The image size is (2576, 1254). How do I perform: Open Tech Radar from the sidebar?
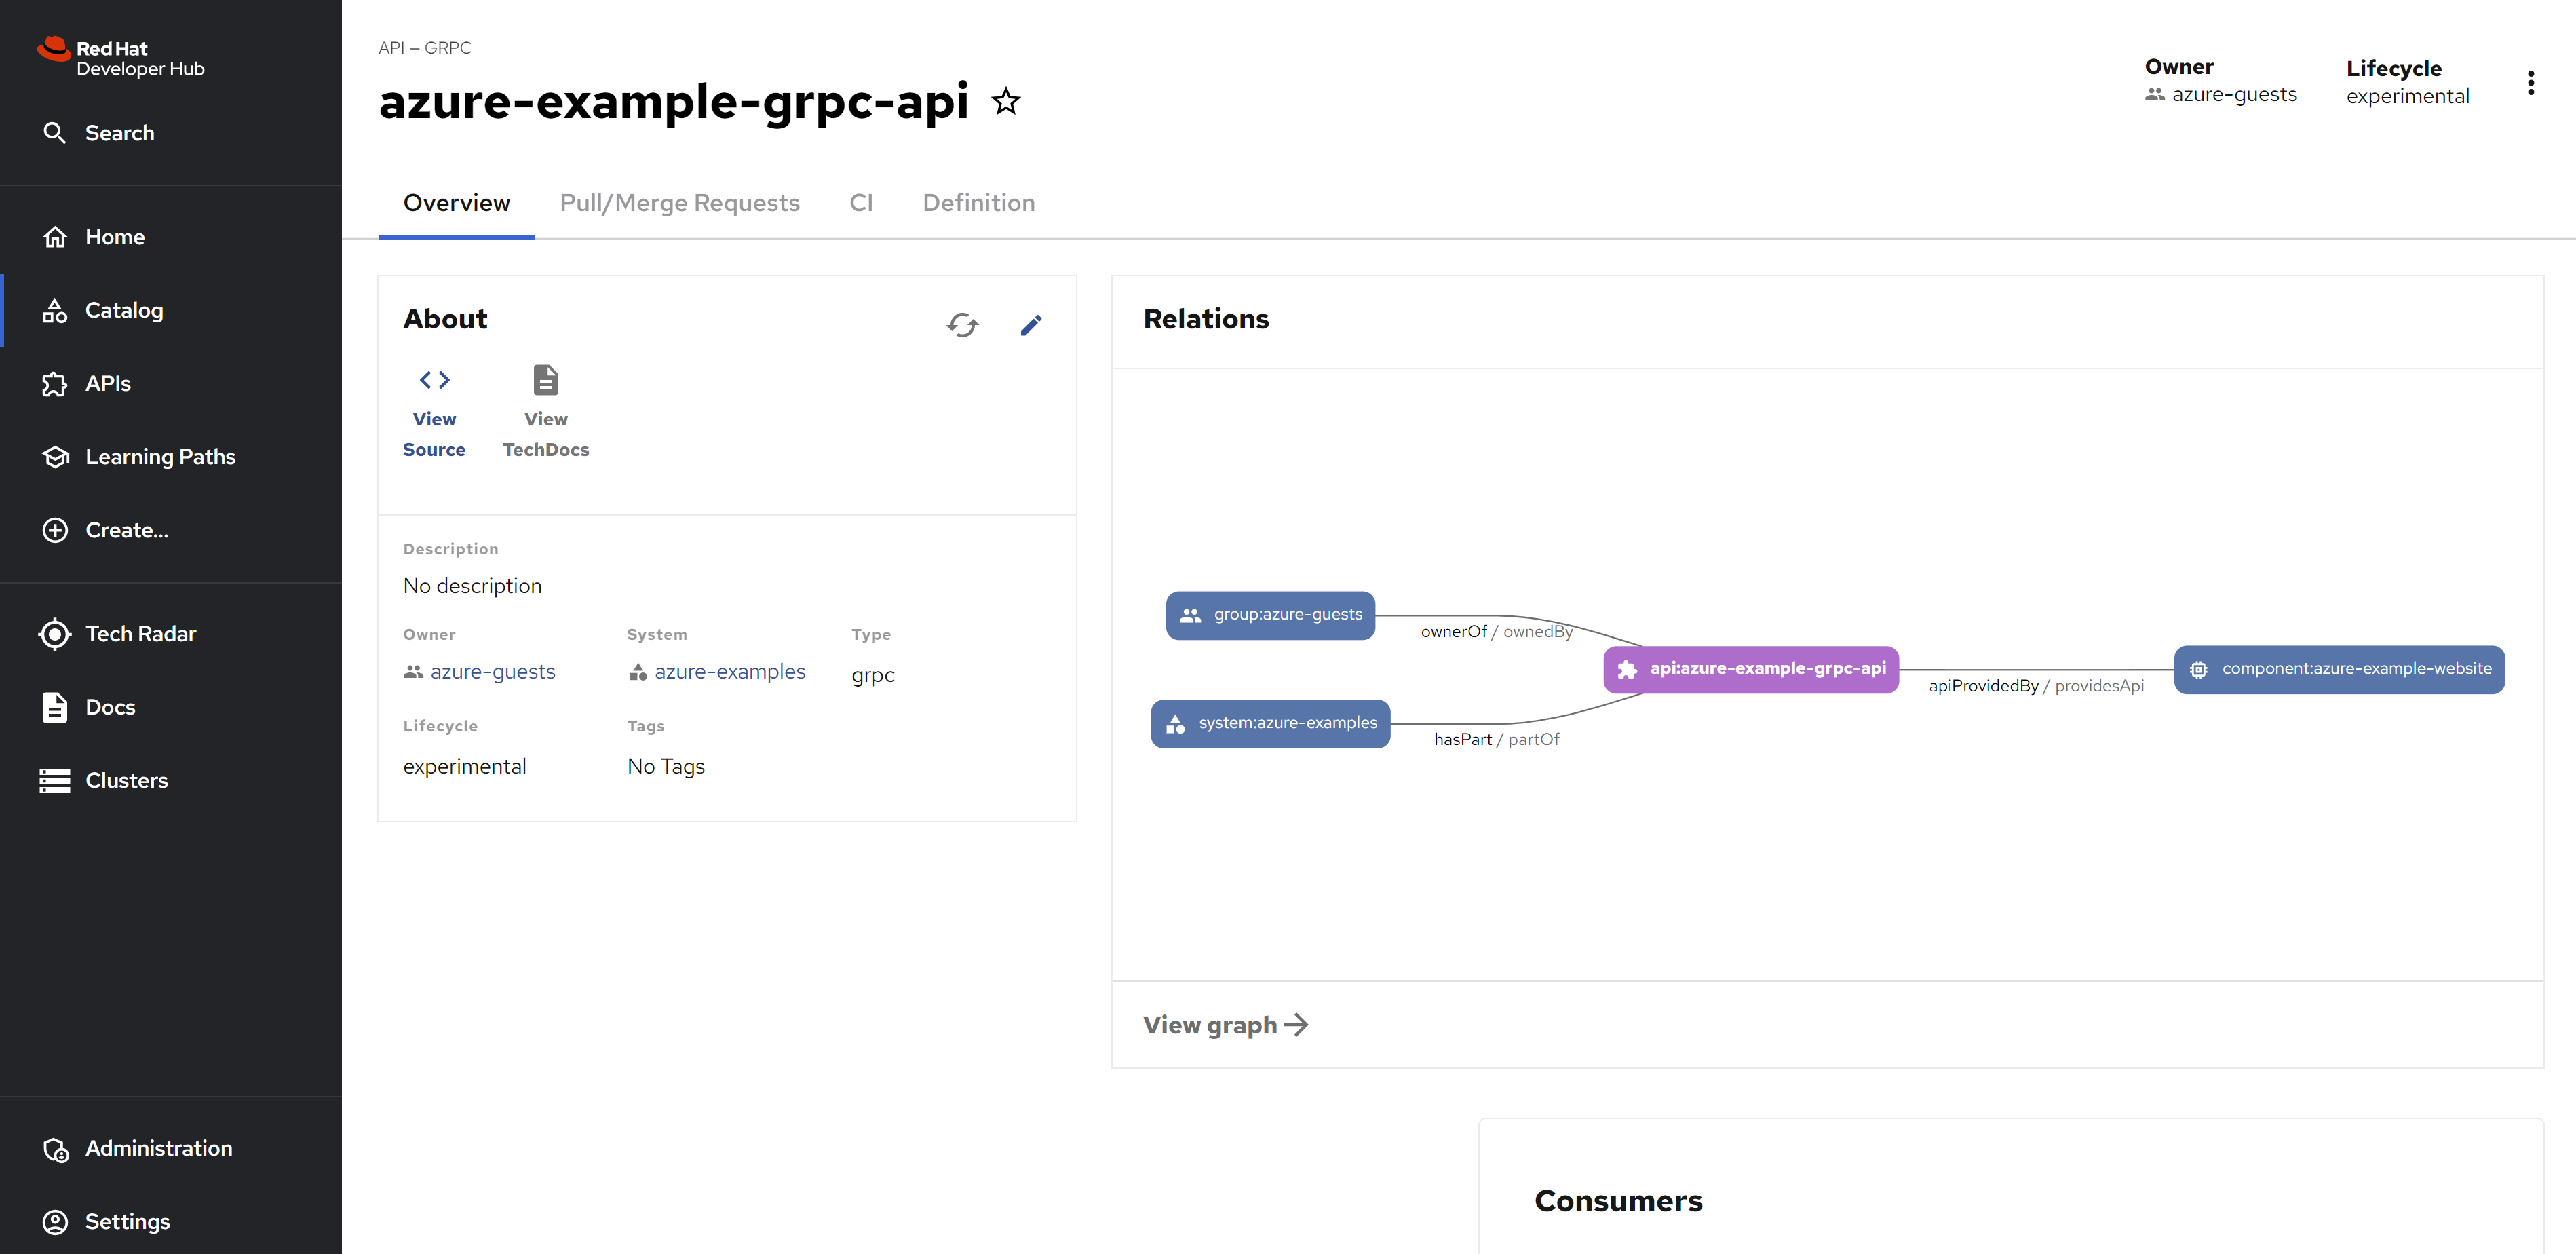pos(140,634)
